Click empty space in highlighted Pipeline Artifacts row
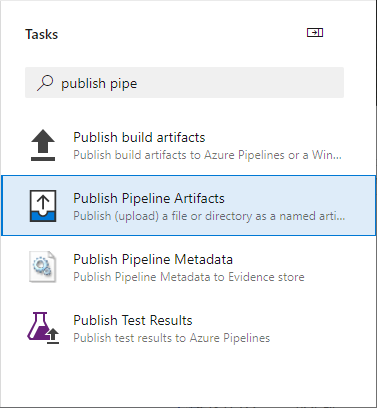 point(300,198)
